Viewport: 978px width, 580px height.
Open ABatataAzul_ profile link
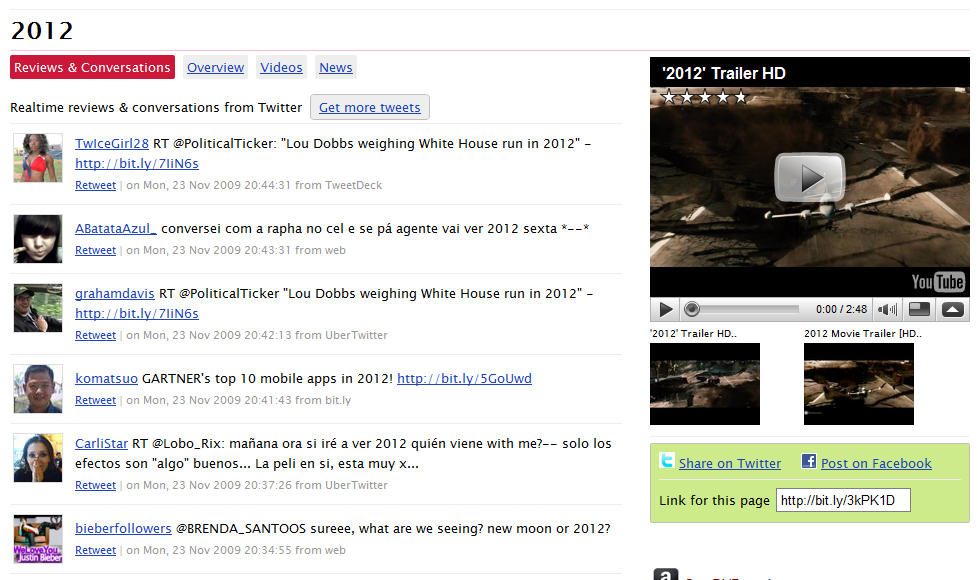click(116, 228)
